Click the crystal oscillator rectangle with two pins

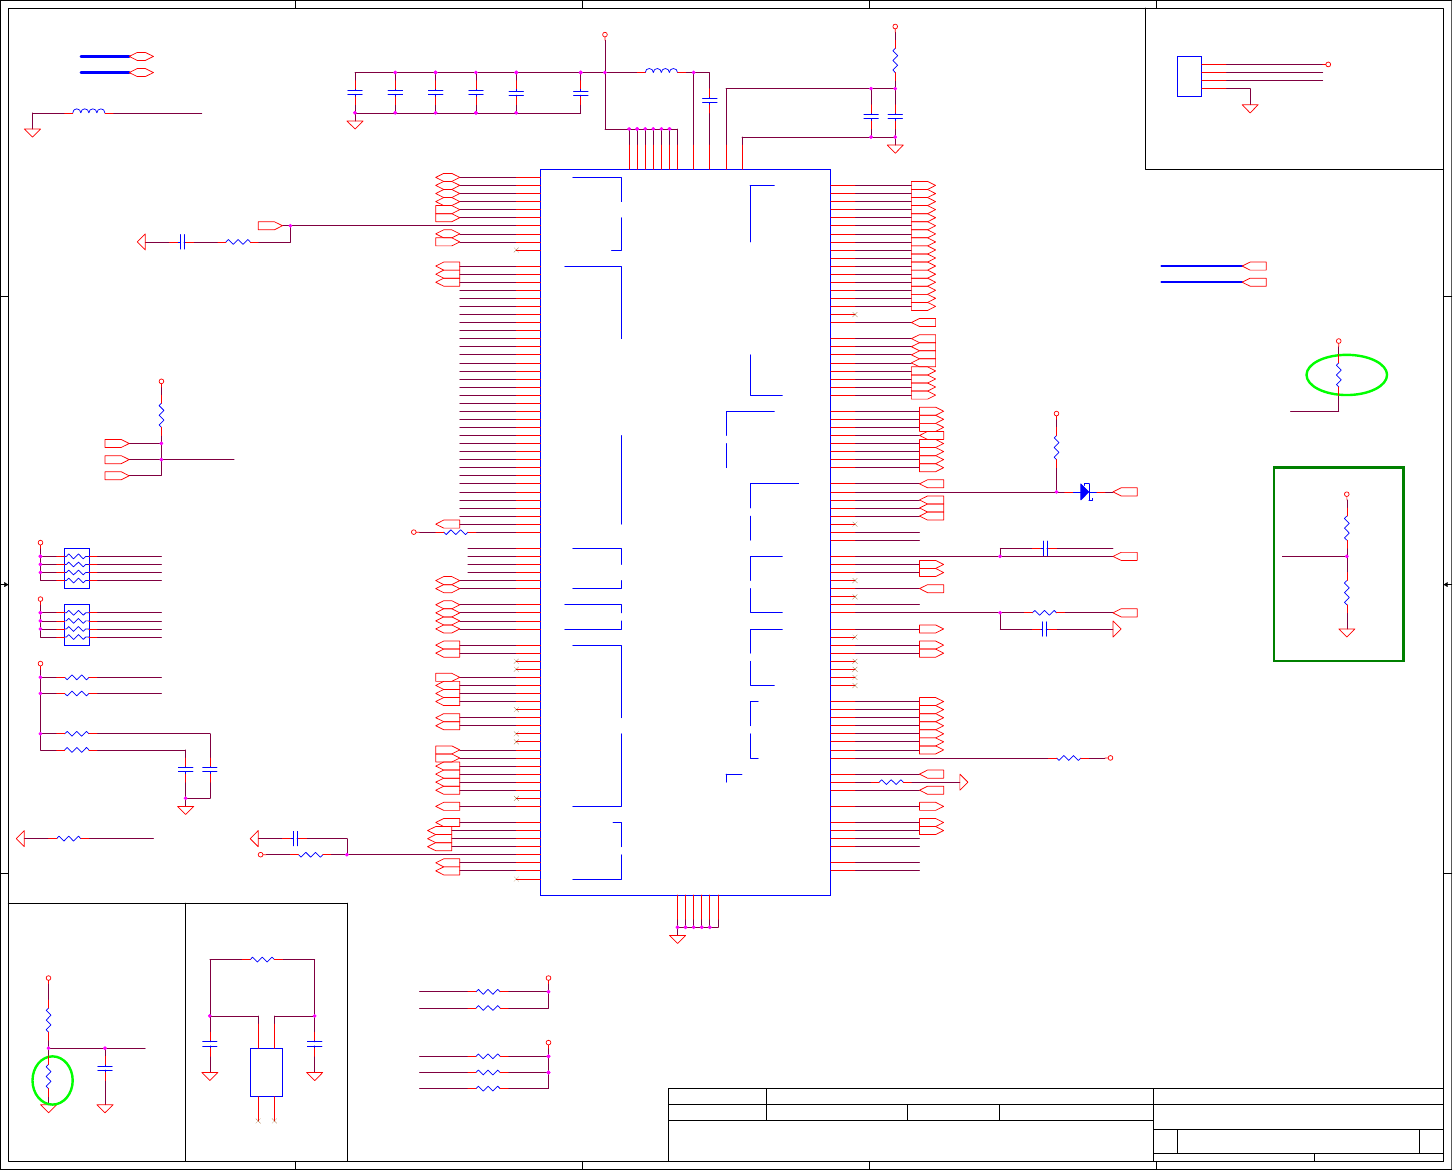click(x=266, y=1072)
